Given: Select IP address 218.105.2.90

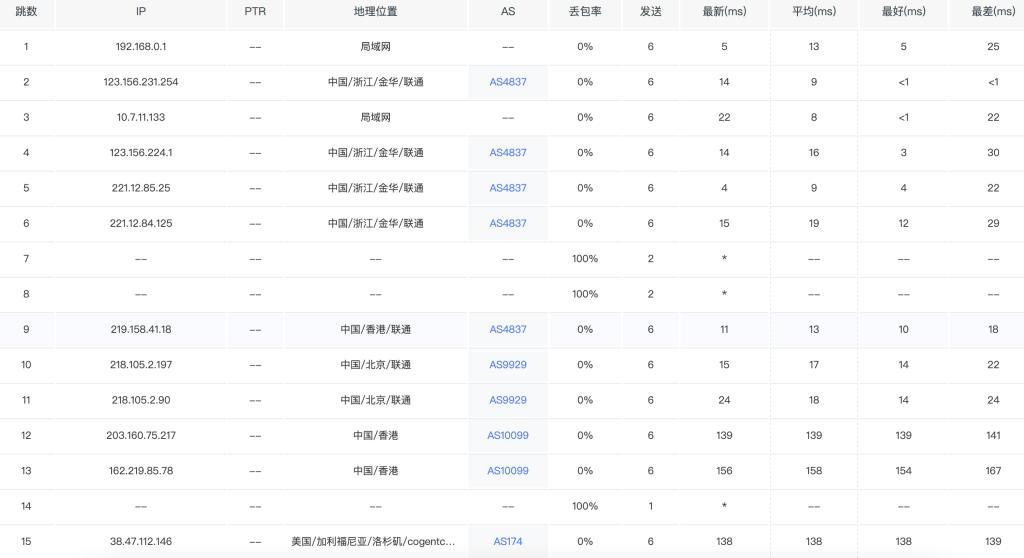Looking at the screenshot, I should coord(140,400).
